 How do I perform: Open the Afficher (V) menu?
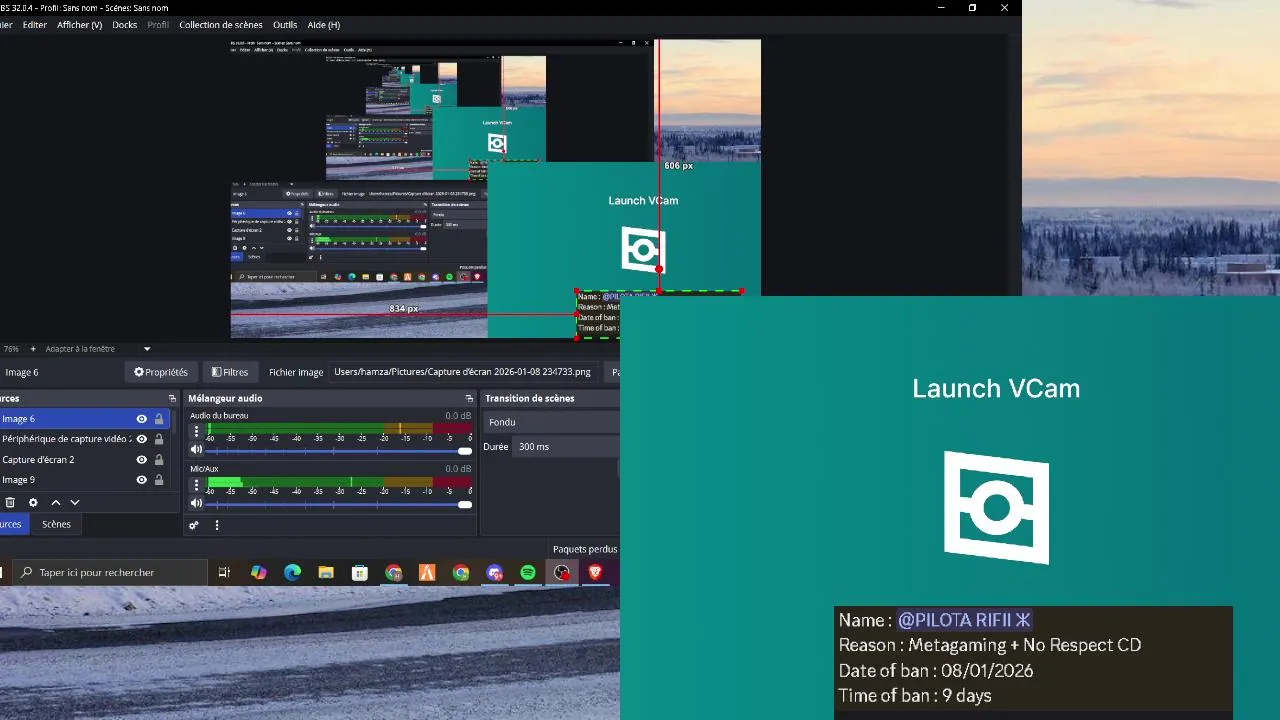pyautogui.click(x=80, y=25)
